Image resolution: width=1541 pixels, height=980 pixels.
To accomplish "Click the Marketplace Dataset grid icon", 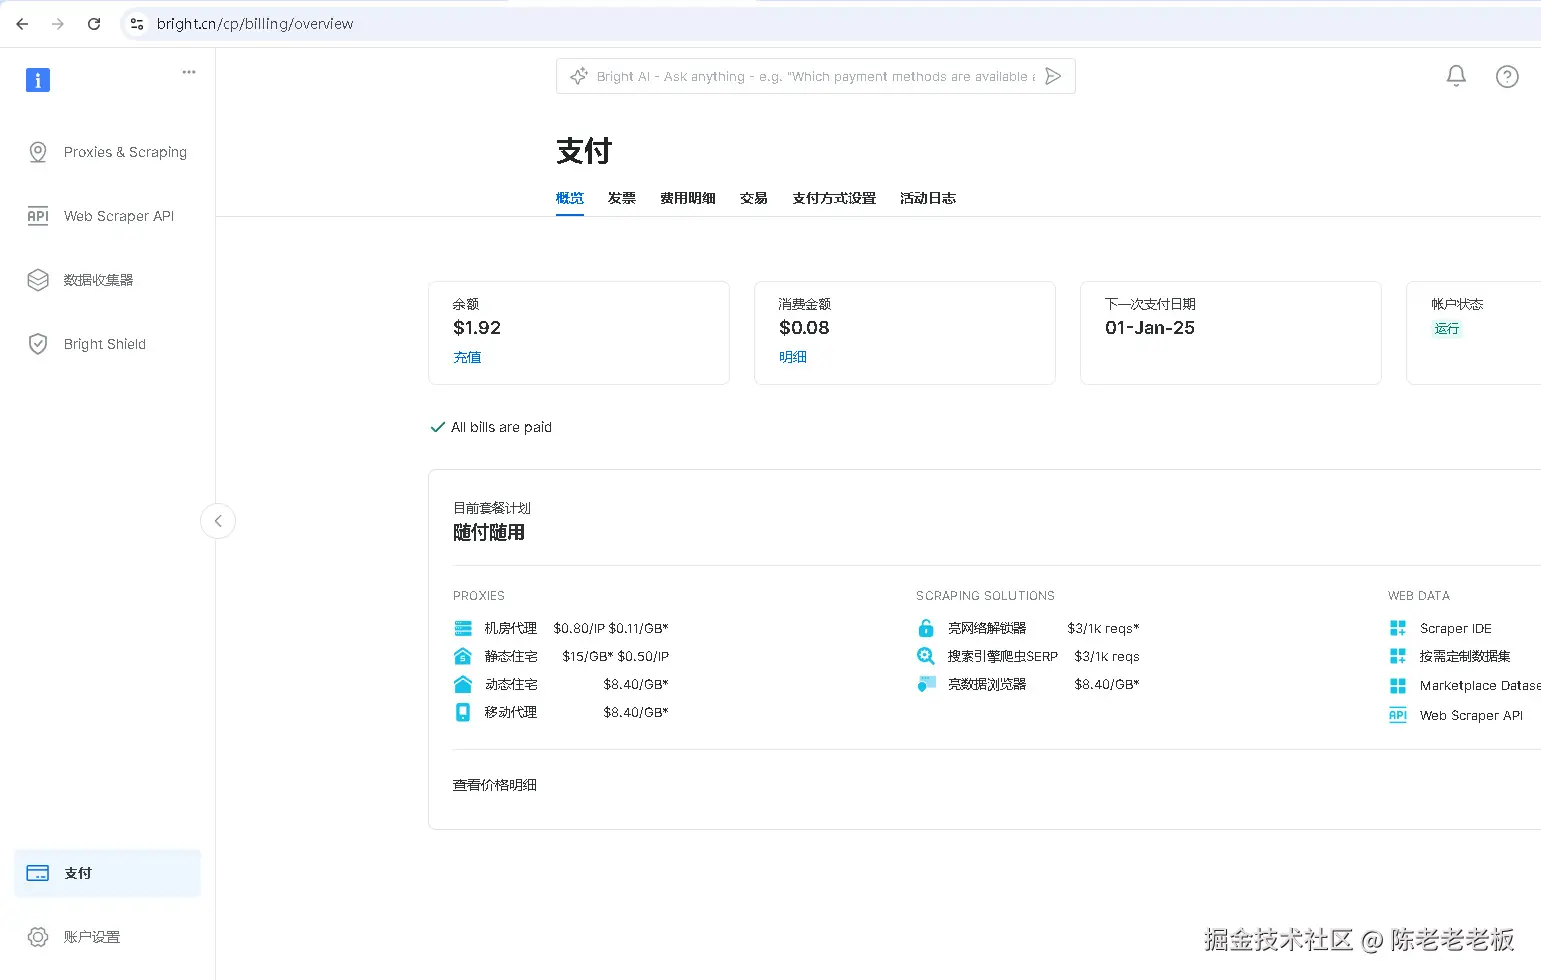I will tap(1398, 686).
